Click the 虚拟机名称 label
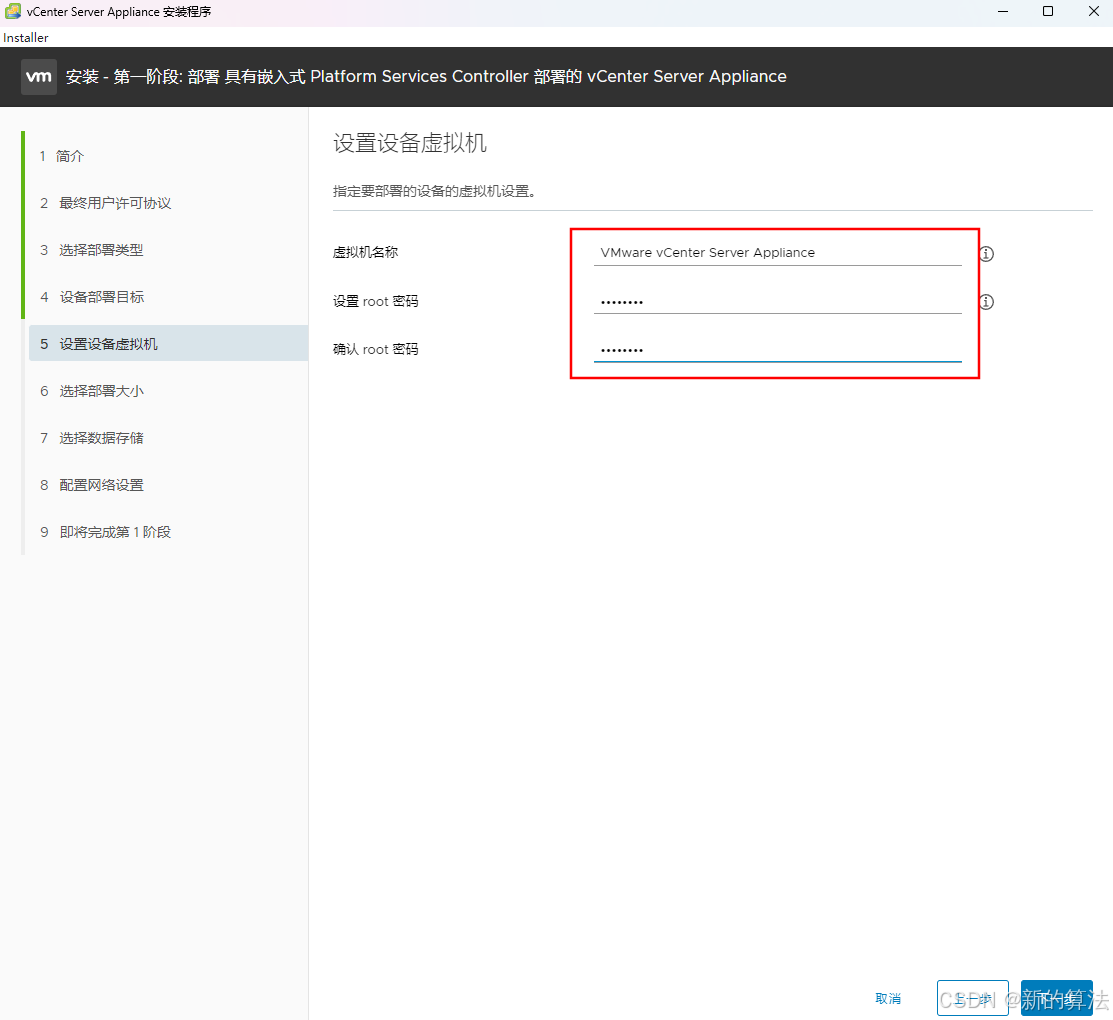 click(366, 253)
